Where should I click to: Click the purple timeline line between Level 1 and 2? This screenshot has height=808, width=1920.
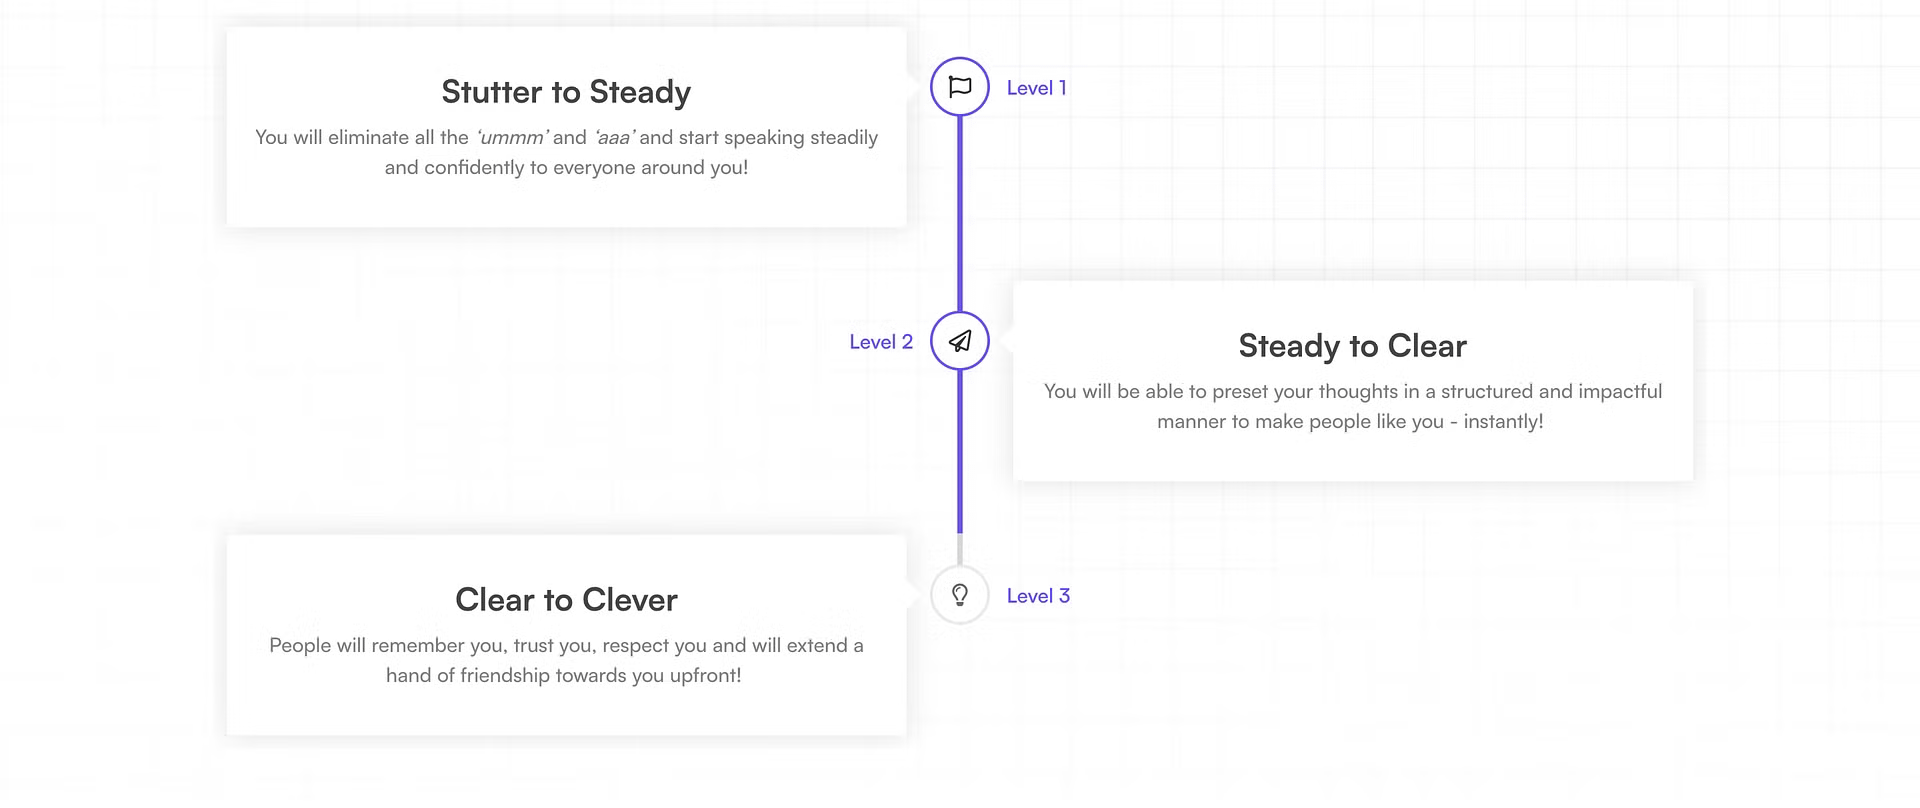click(x=960, y=214)
